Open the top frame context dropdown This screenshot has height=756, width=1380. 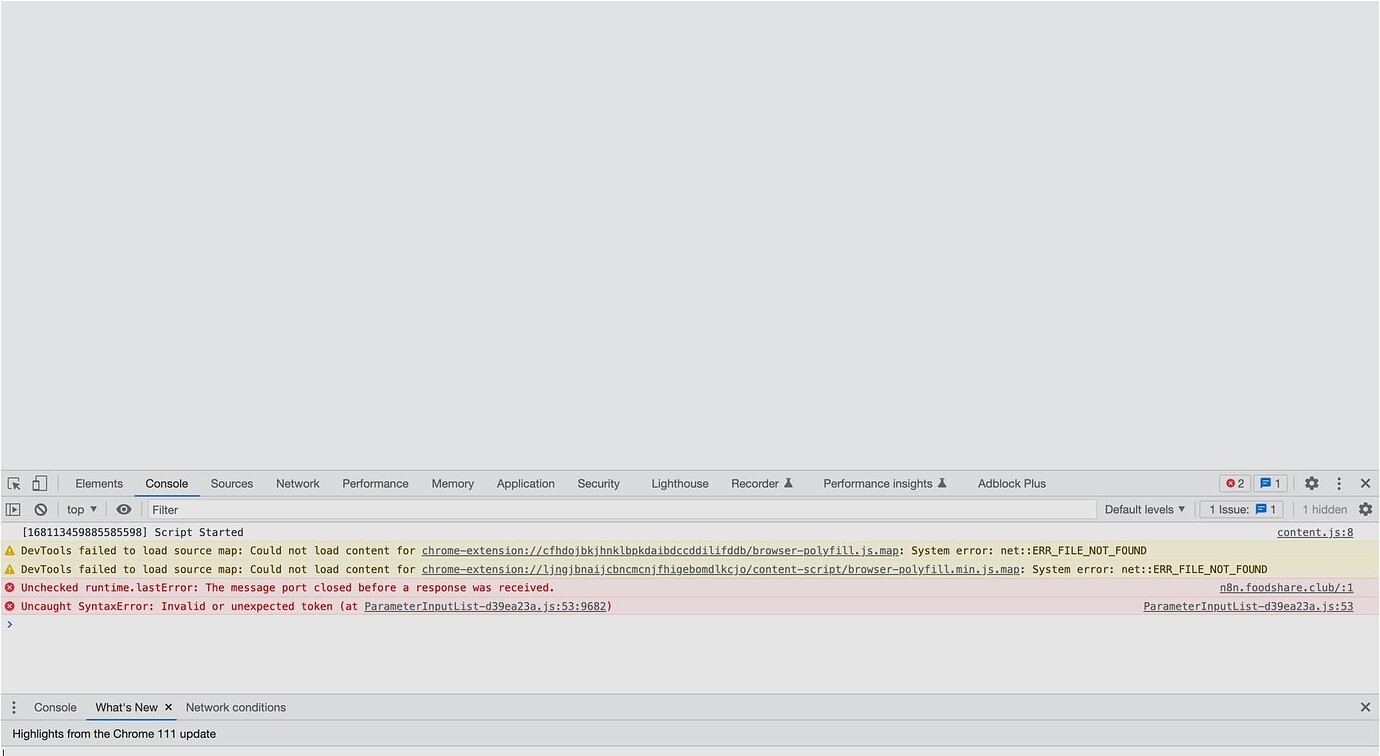point(80,509)
